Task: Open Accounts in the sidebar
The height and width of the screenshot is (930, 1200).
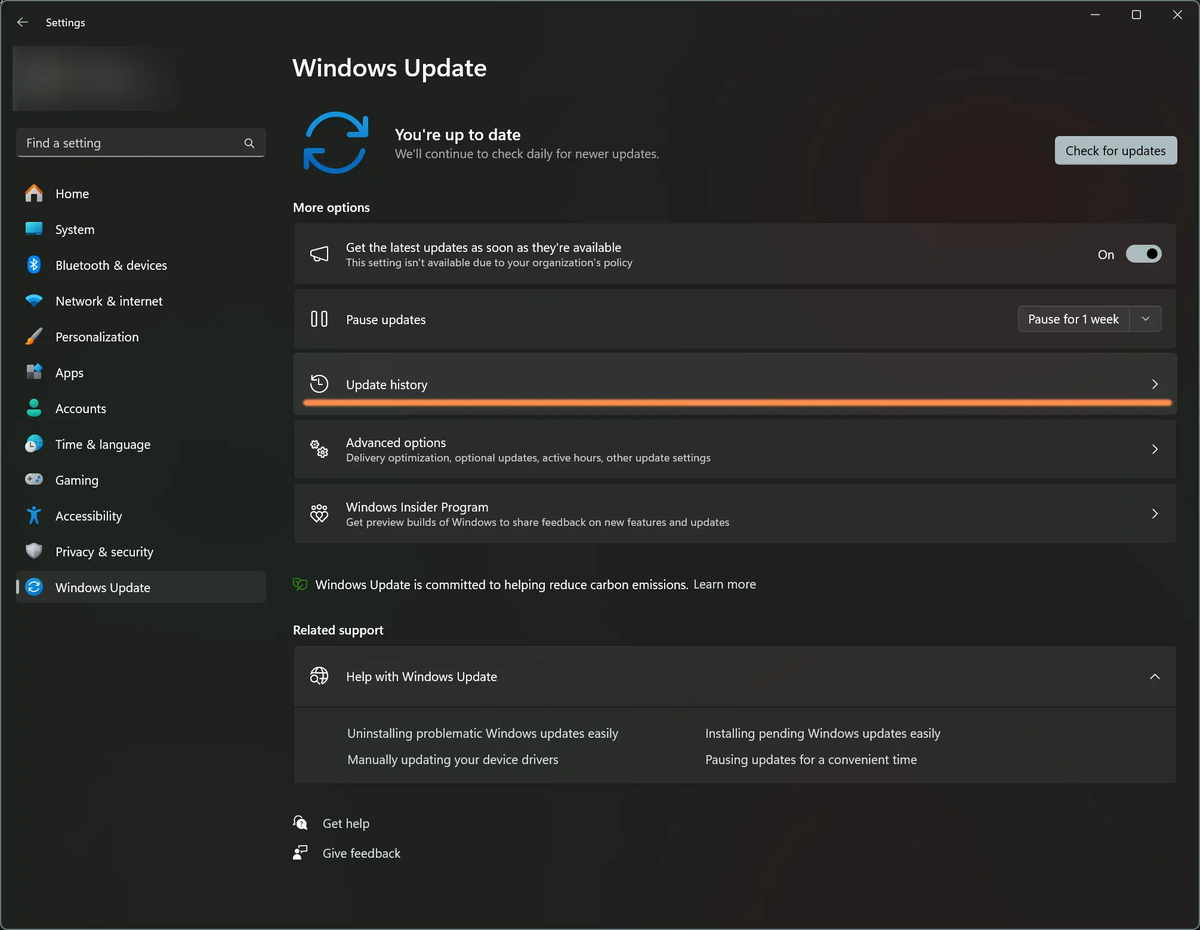Action: [141, 408]
